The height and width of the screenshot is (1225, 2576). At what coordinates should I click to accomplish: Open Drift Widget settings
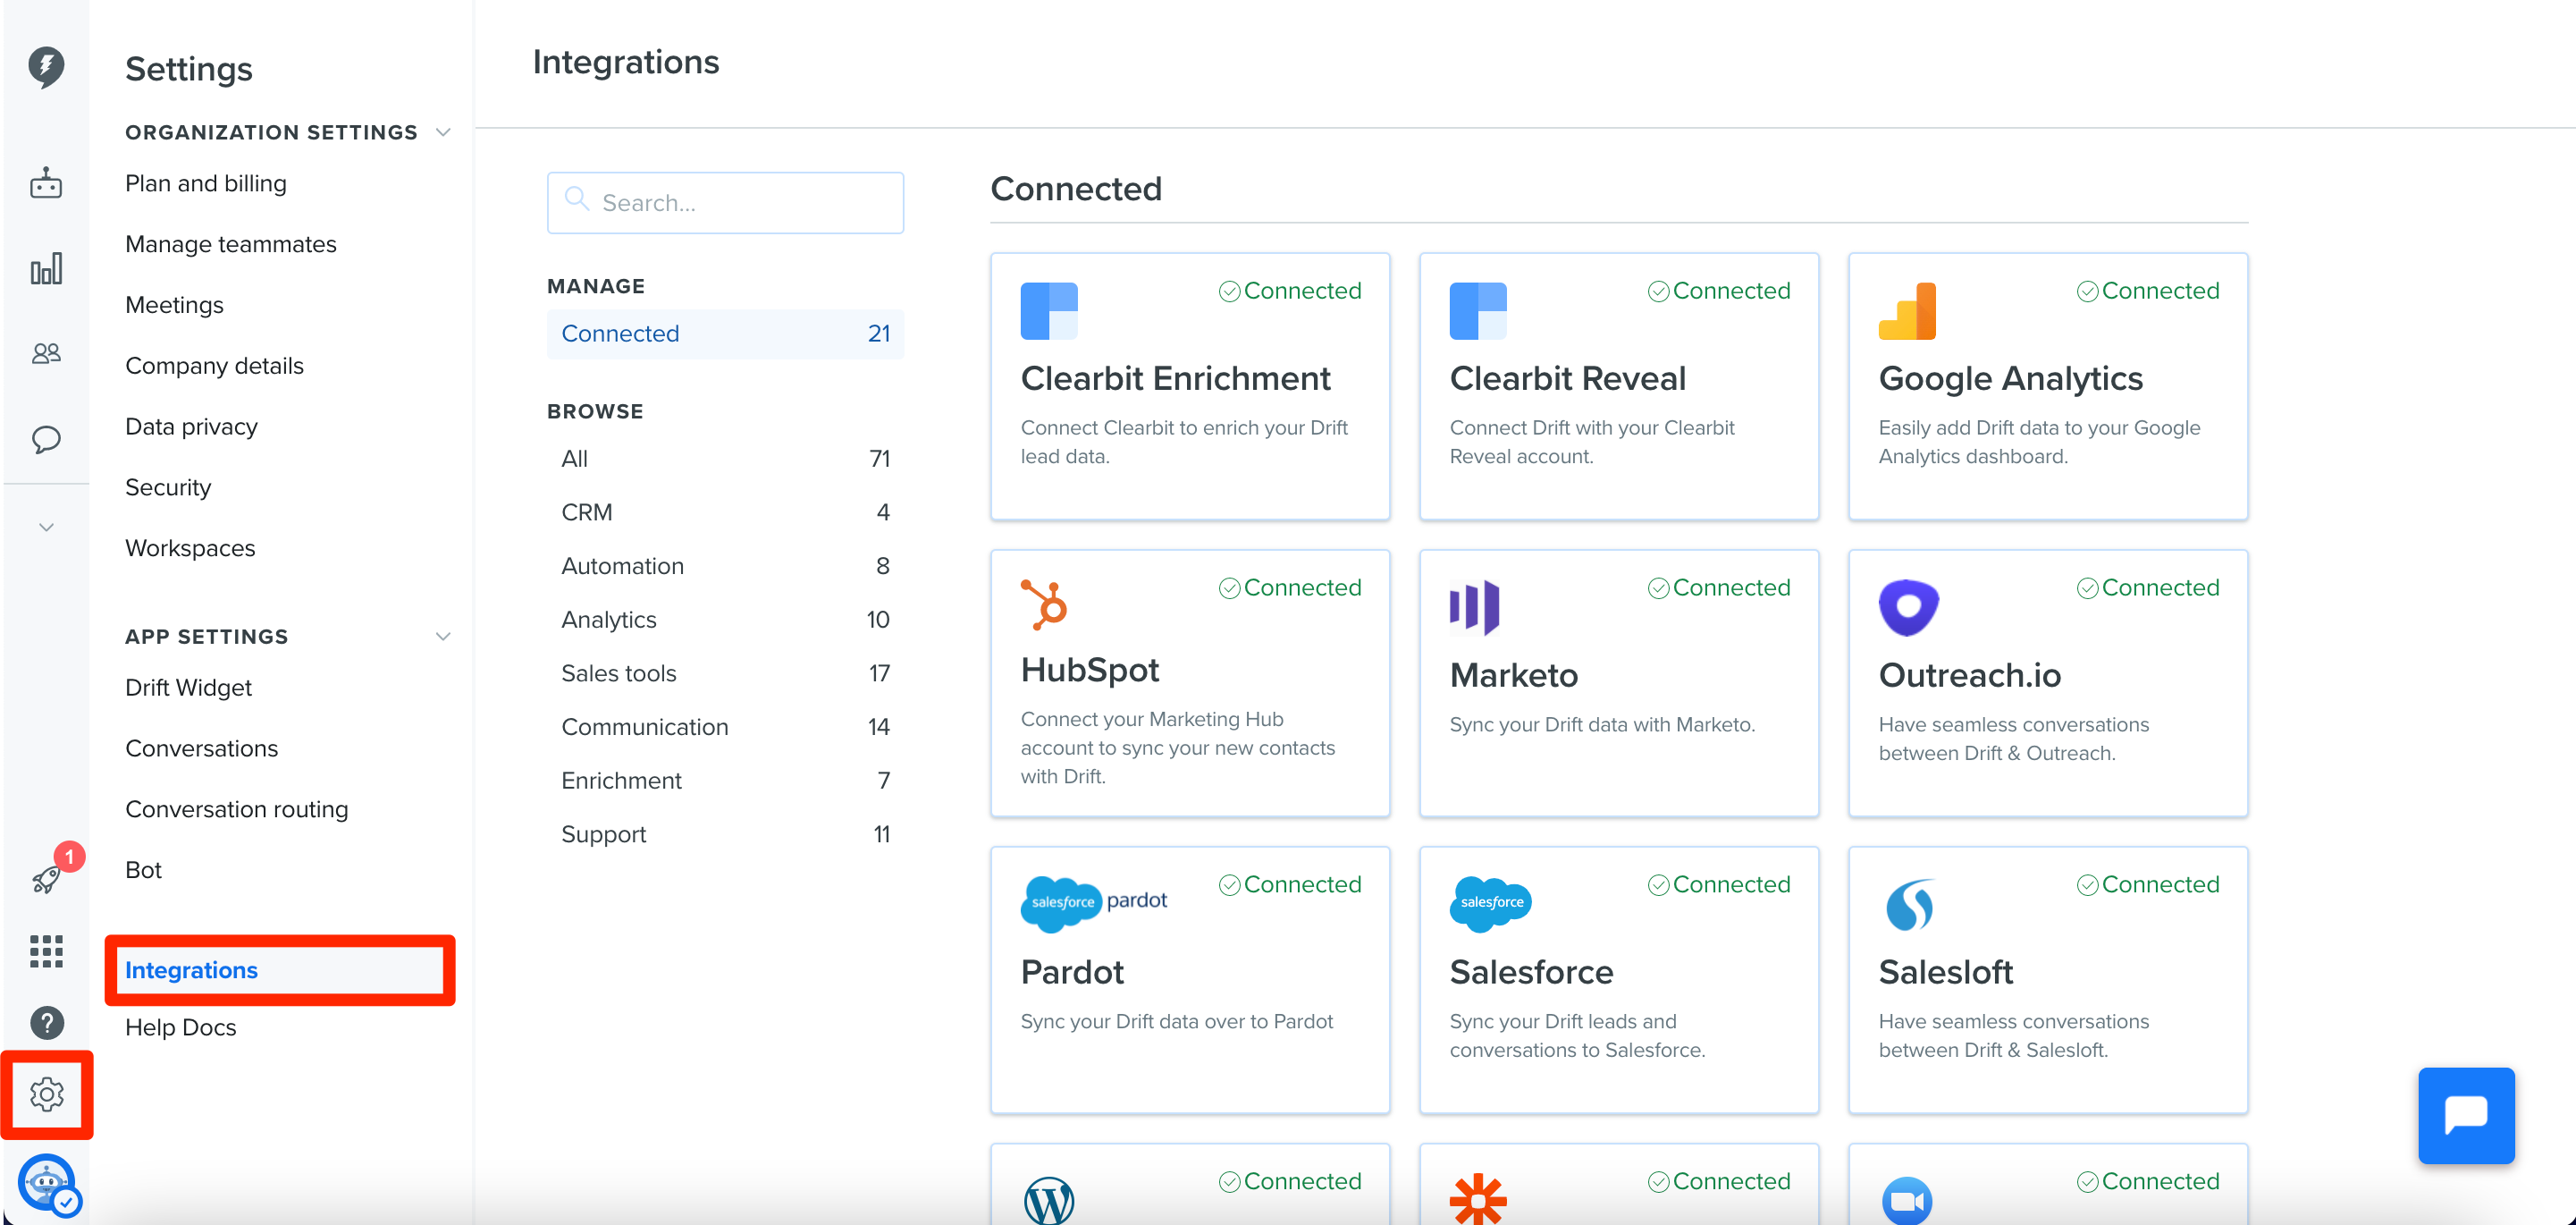click(188, 687)
